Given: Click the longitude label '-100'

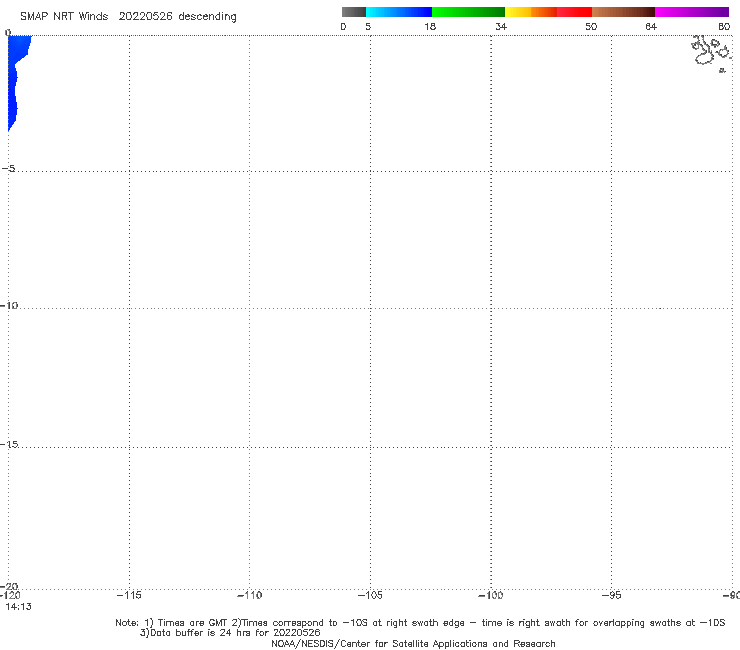Looking at the screenshot, I should tap(491, 595).
